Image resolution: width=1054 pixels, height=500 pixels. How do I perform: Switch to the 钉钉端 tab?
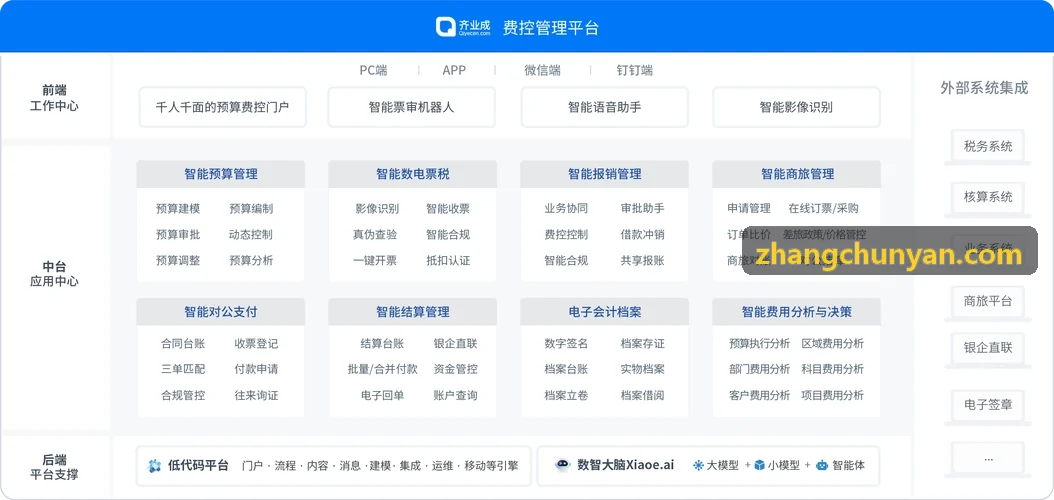coord(635,70)
